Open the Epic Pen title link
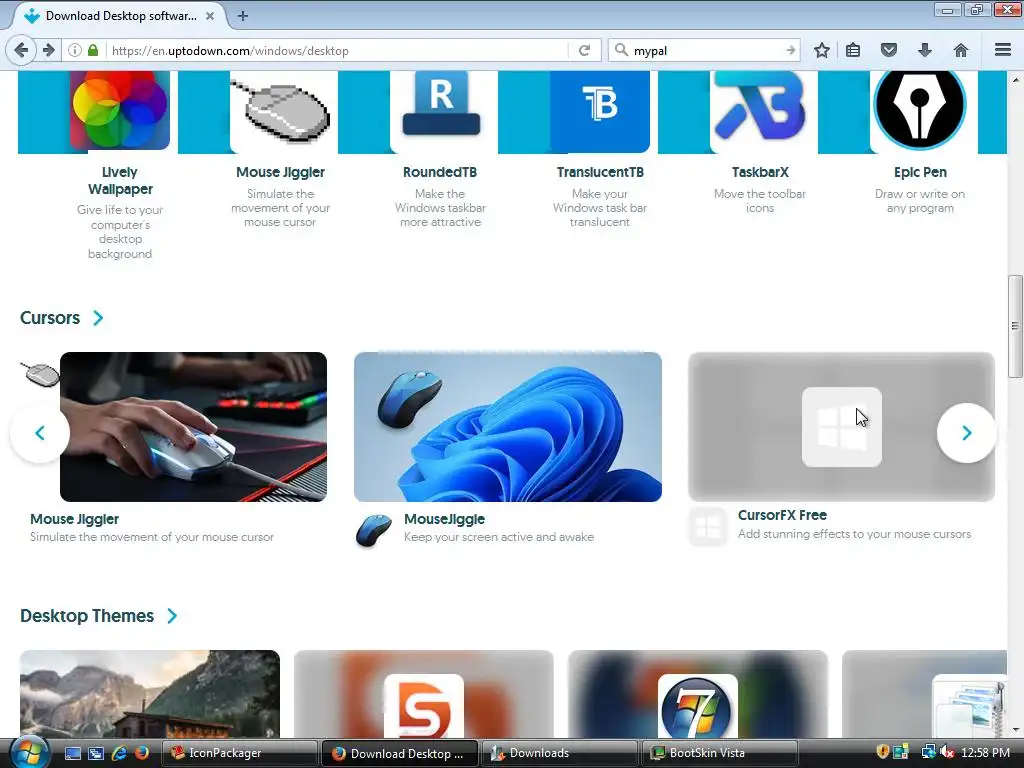This screenshot has width=1024, height=768. click(920, 172)
